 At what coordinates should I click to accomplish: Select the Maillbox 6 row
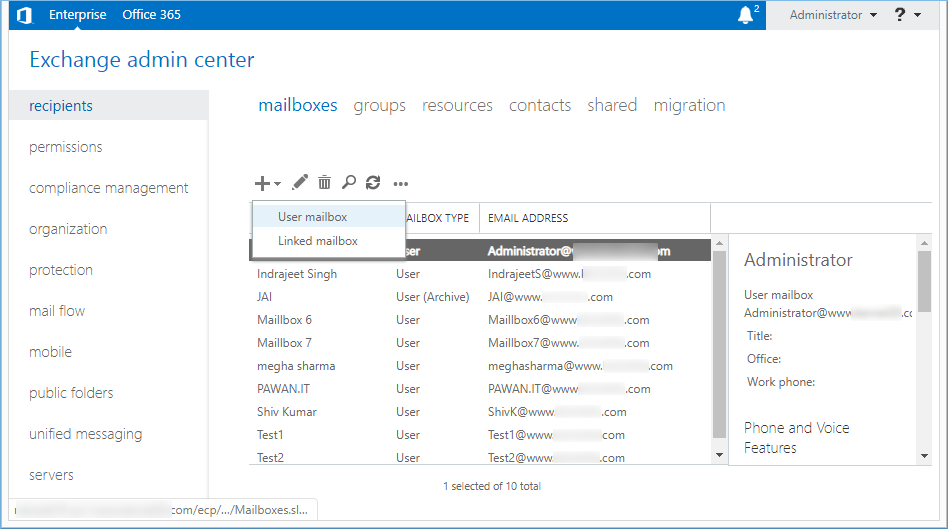pos(480,320)
